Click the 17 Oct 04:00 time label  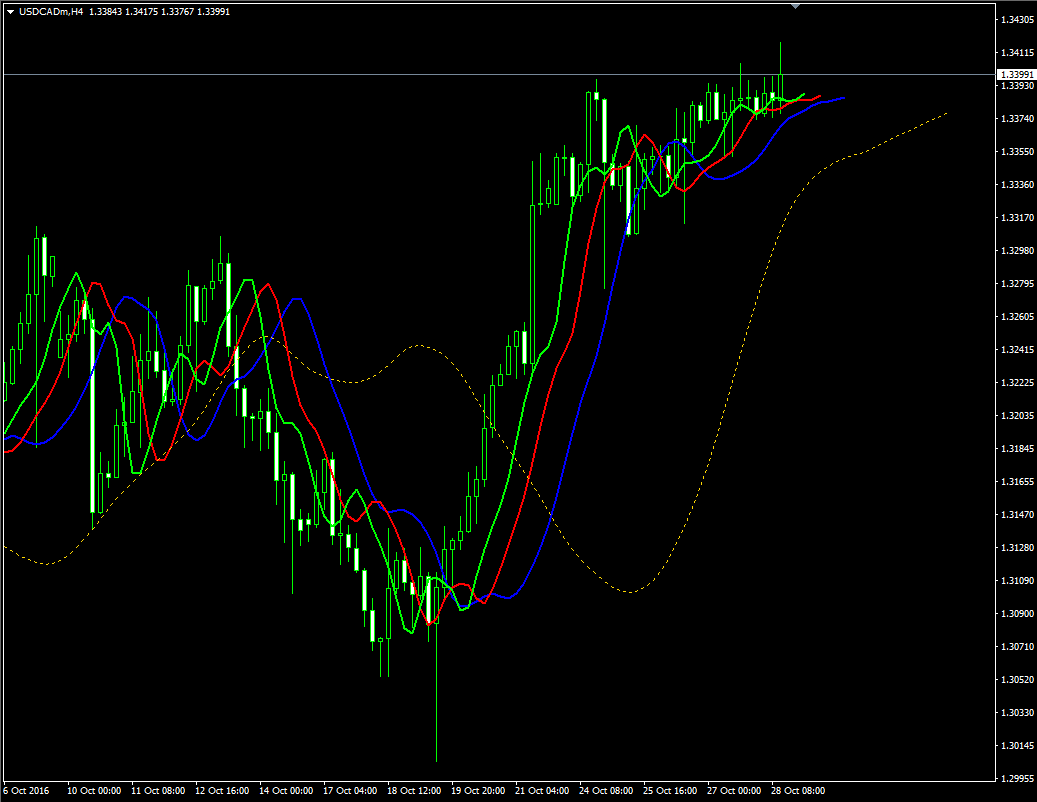[350, 791]
